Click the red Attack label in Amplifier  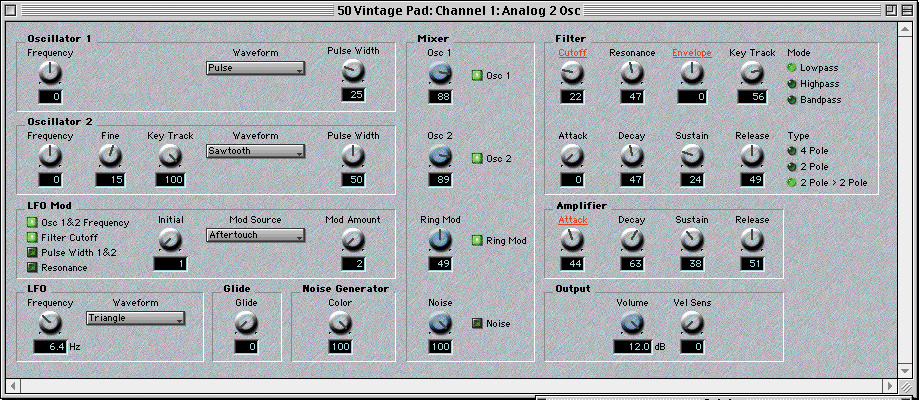pos(572,220)
